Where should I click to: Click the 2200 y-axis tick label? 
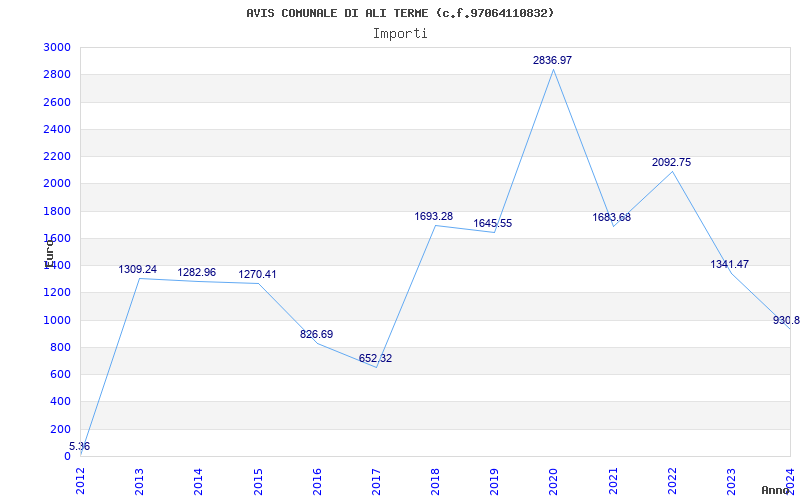[57, 156]
